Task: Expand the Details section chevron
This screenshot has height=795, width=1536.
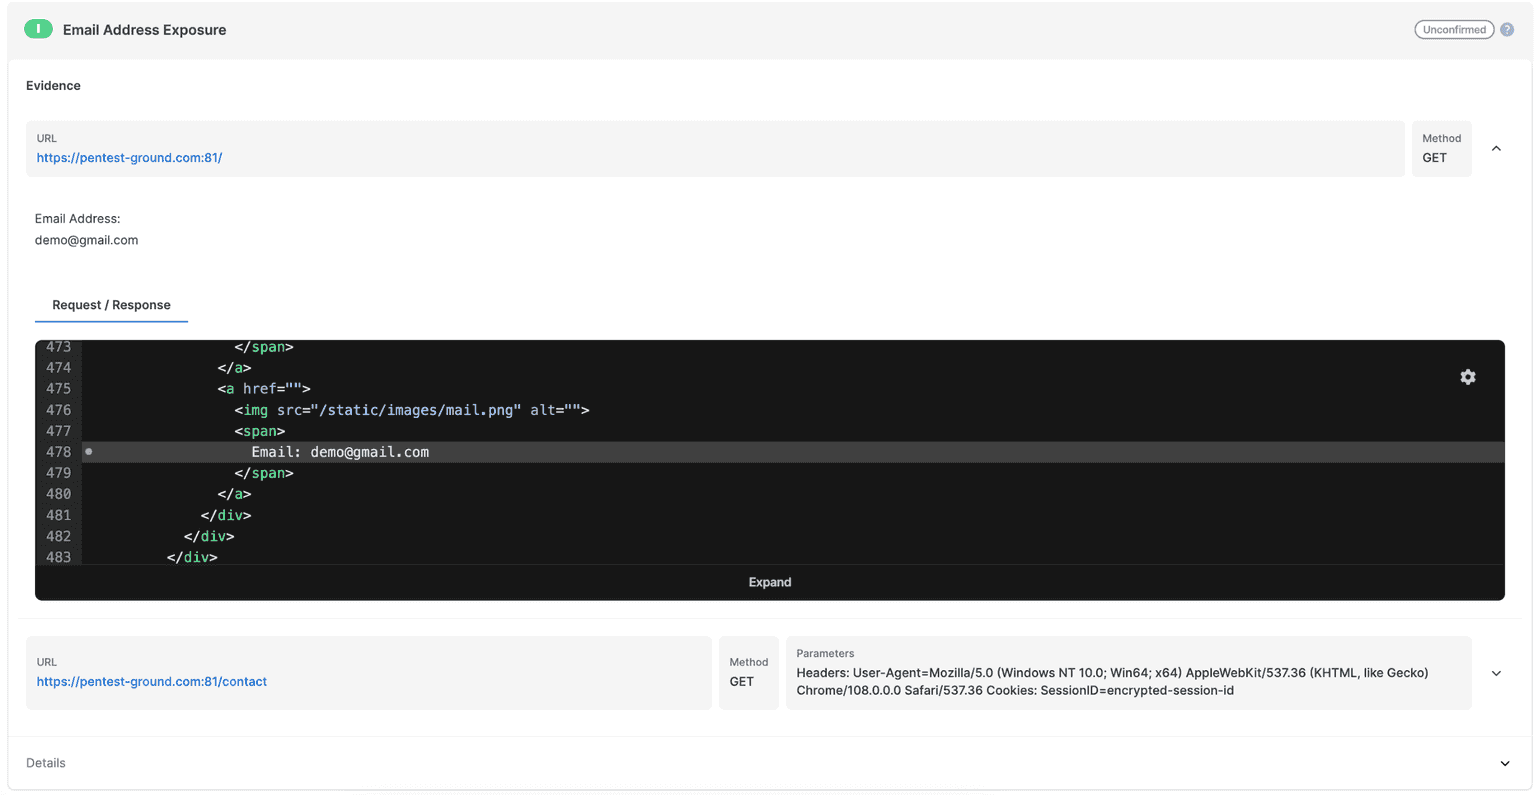Action: point(1504,764)
